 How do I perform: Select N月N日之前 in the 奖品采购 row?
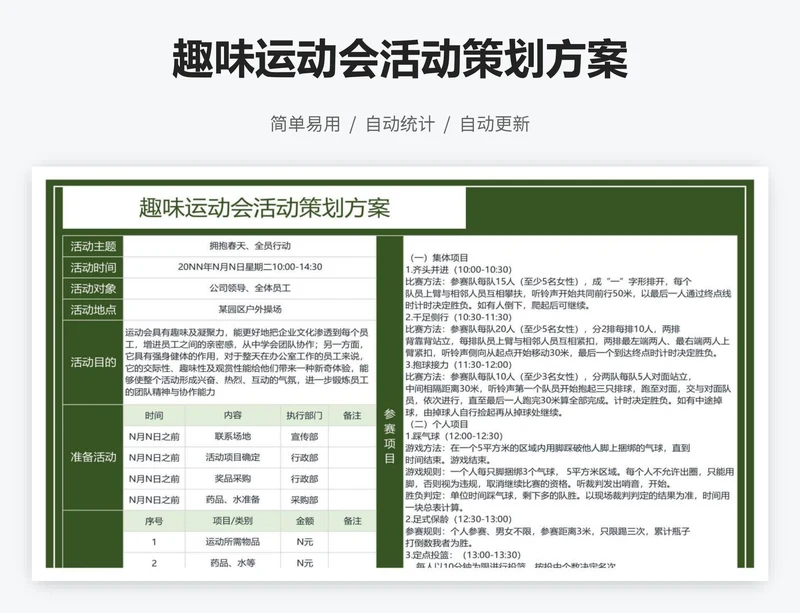(154, 479)
